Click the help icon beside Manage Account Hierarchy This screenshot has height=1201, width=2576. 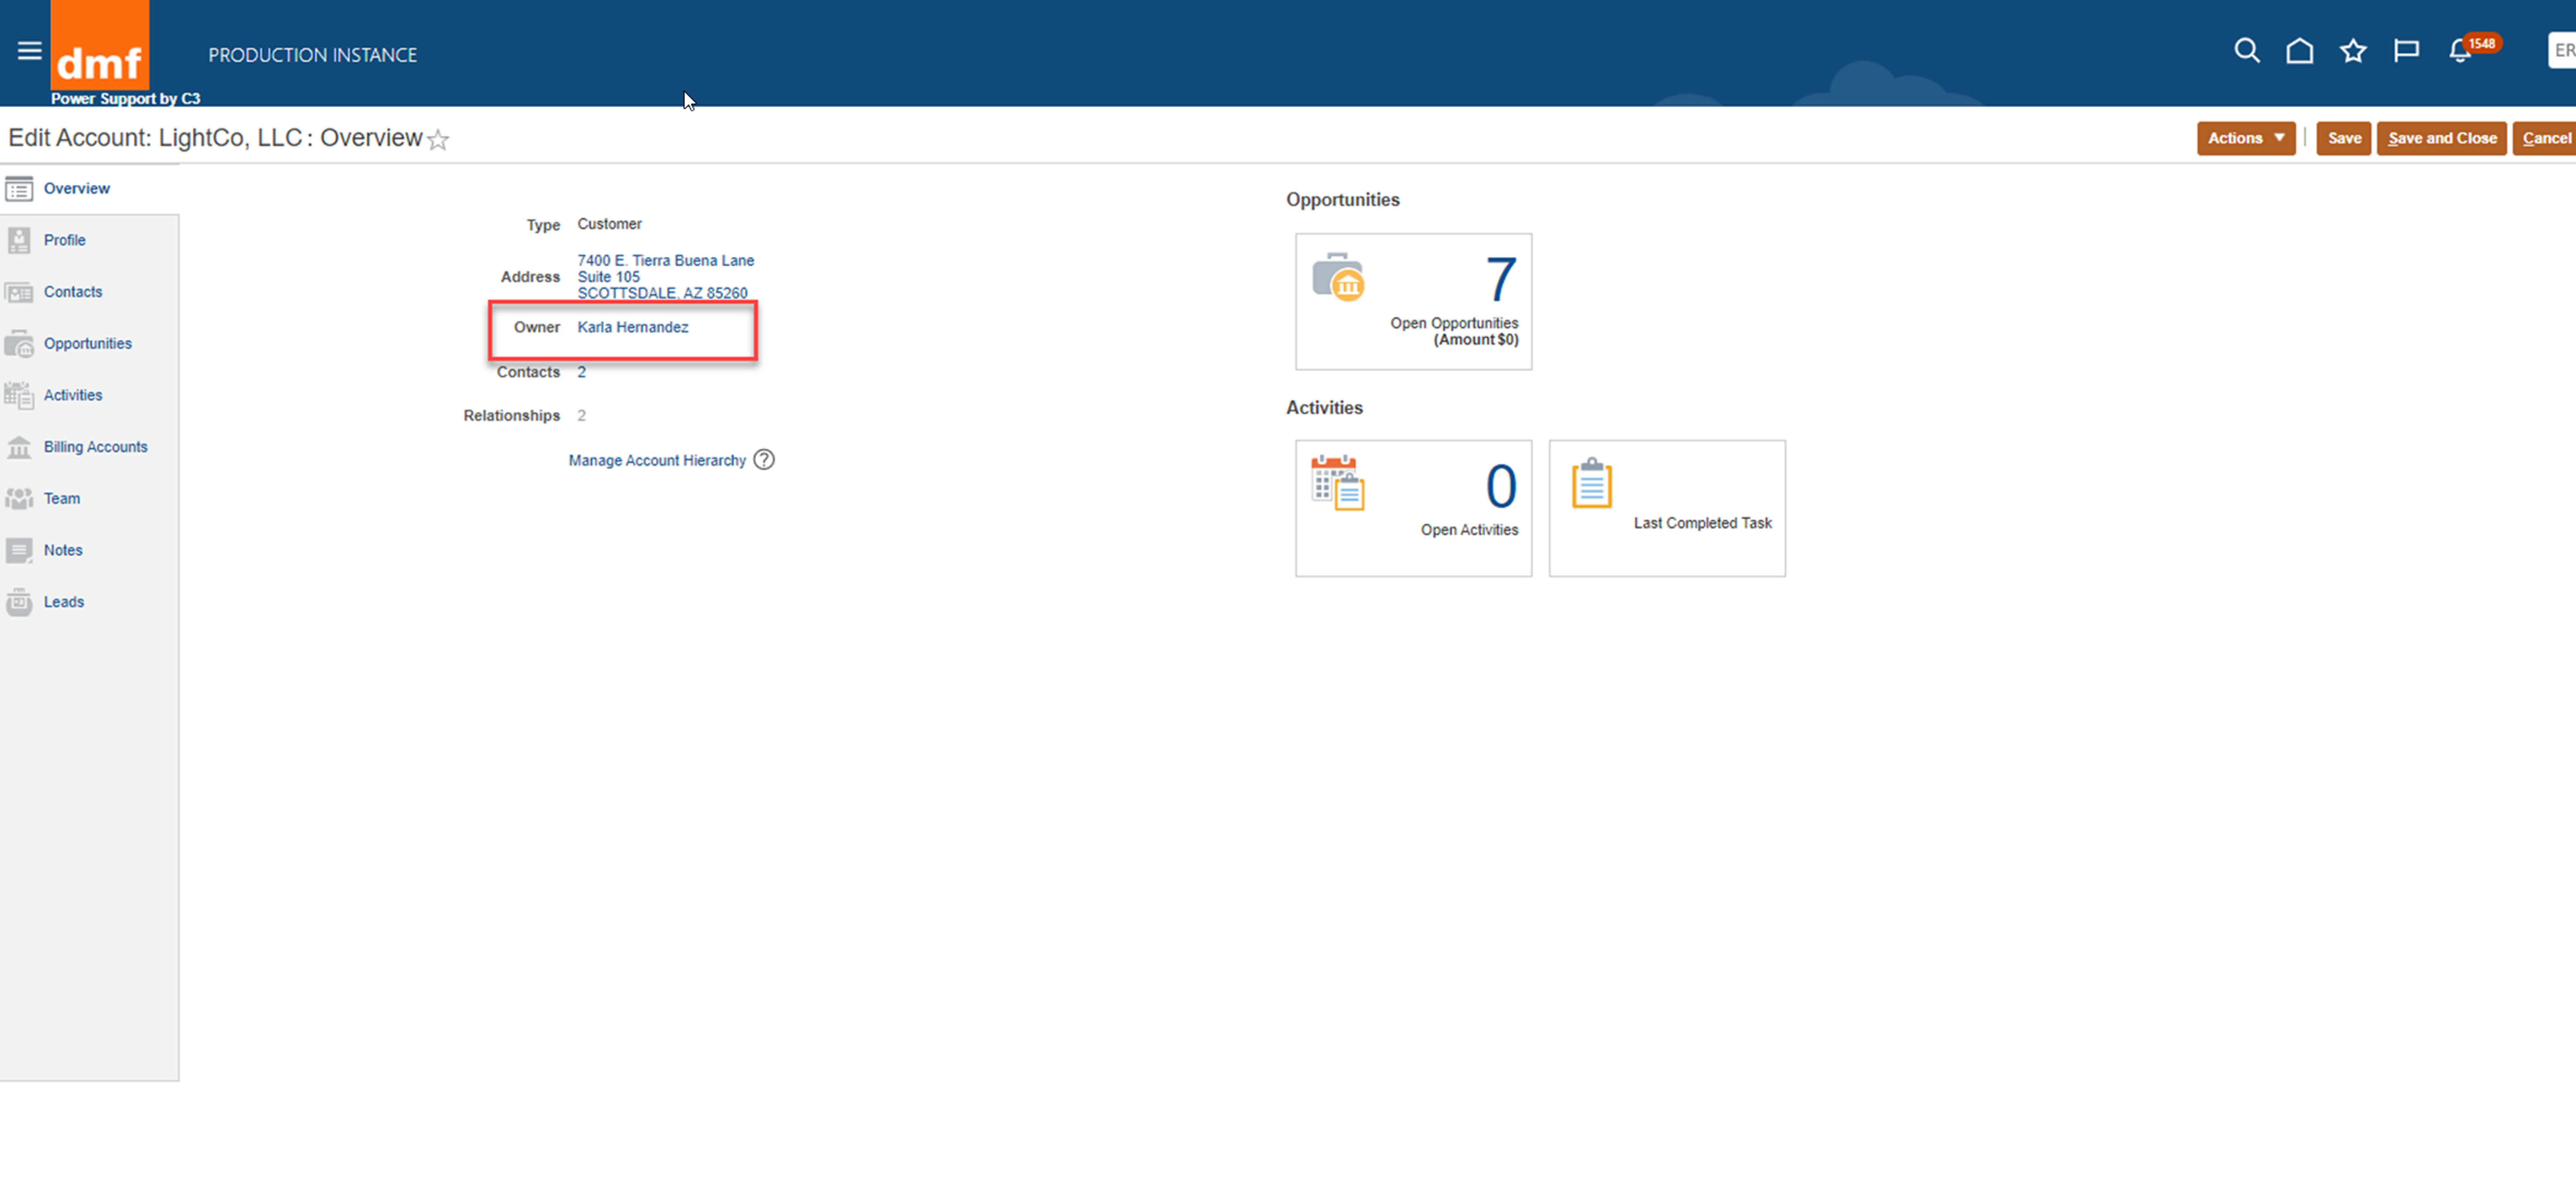(x=764, y=460)
